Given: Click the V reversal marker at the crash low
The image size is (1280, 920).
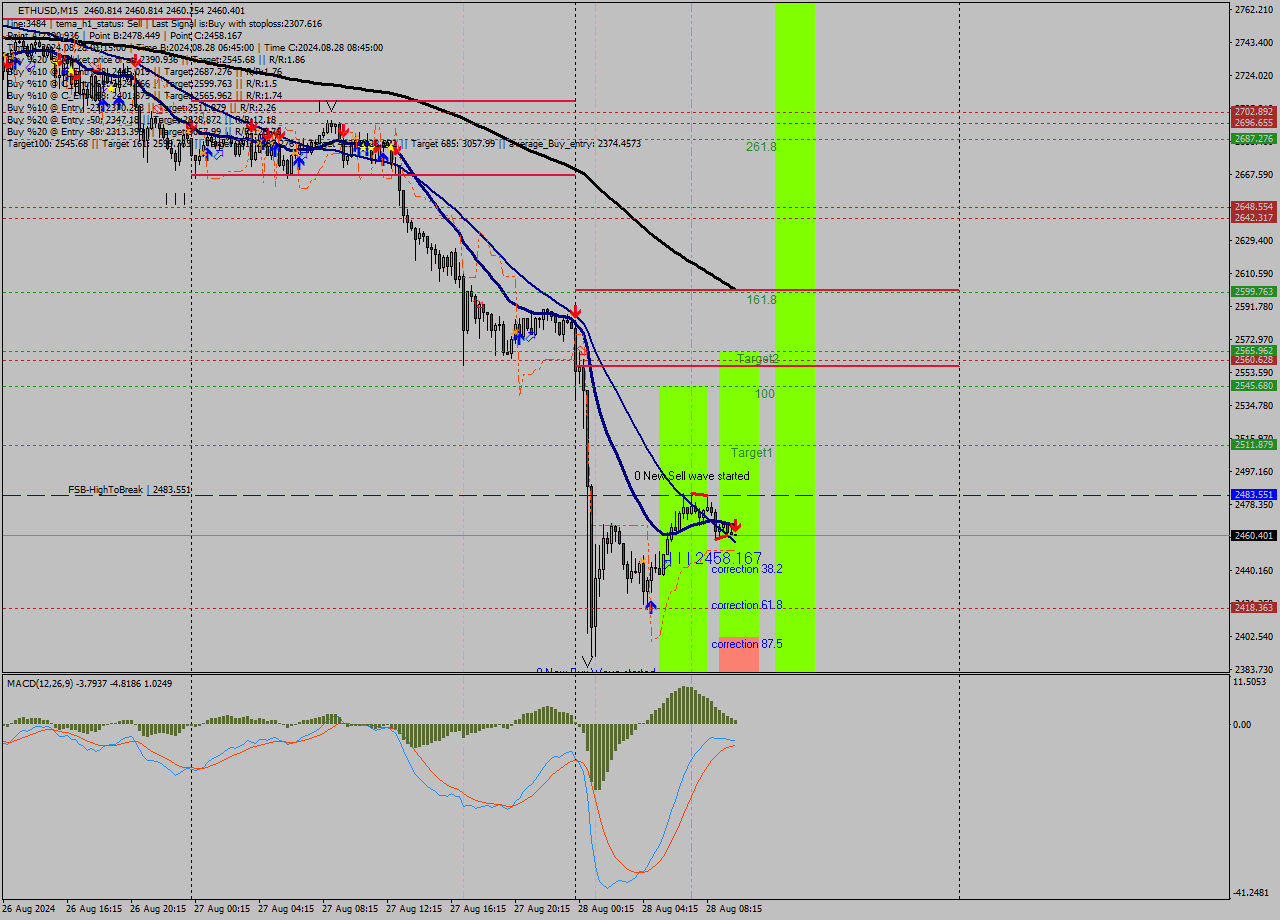Looking at the screenshot, I should click(587, 663).
